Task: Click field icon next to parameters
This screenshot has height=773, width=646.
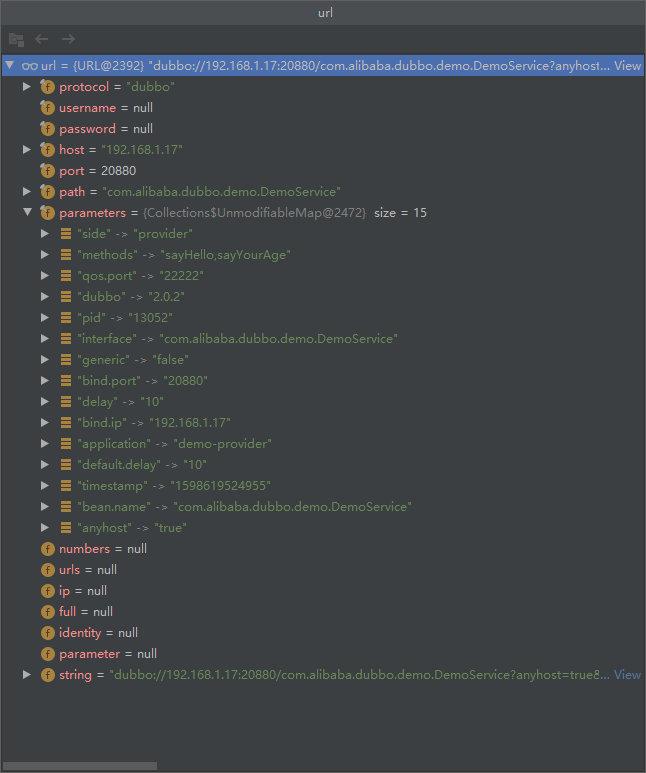Action: (47, 213)
